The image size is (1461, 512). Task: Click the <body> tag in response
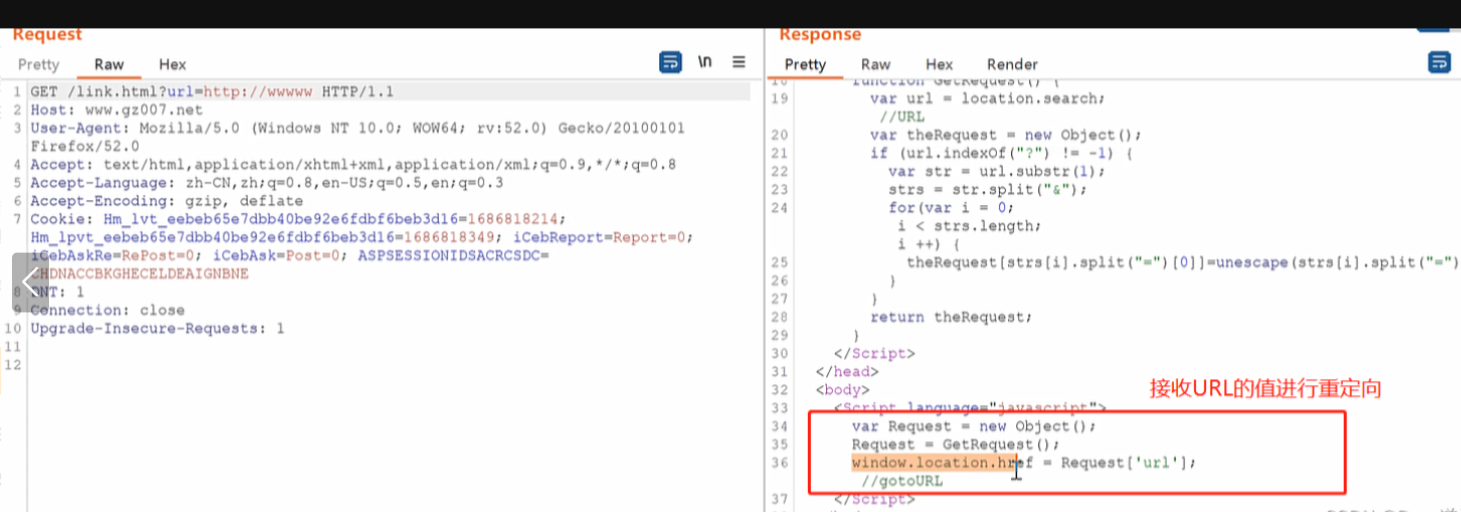point(843,389)
